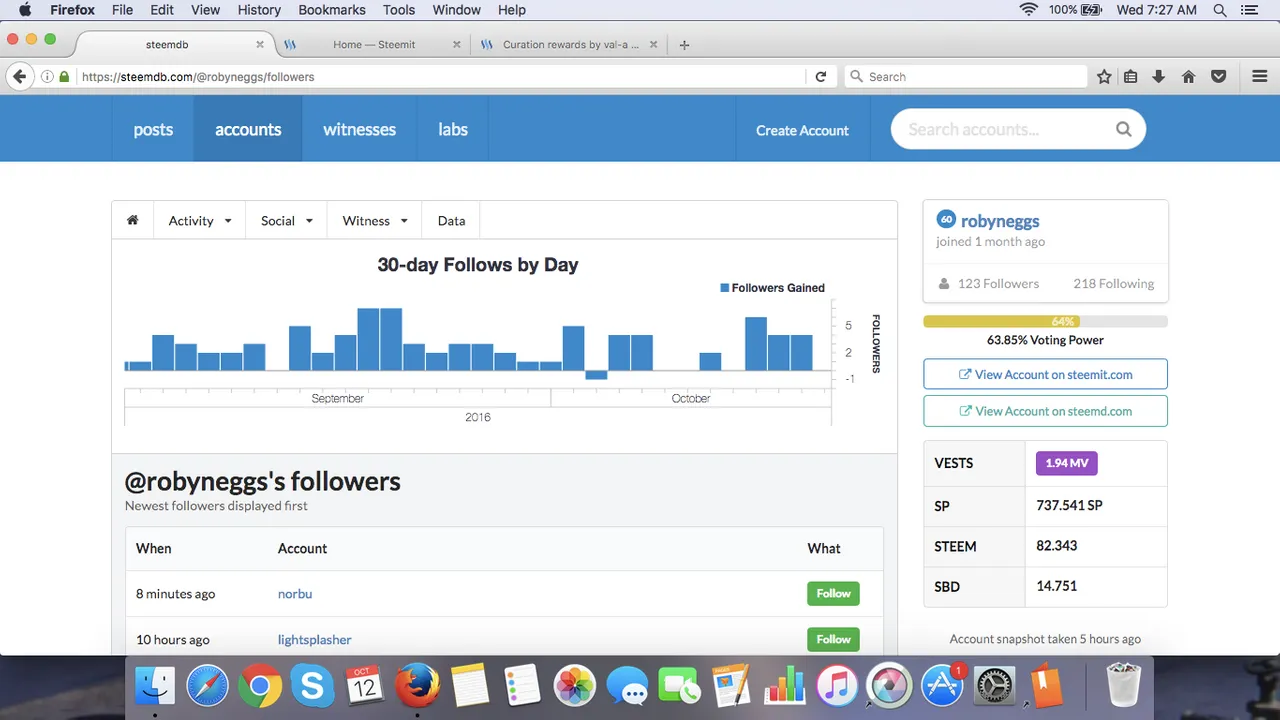Click the 218 Following count
The image size is (1280, 720).
(x=1113, y=284)
